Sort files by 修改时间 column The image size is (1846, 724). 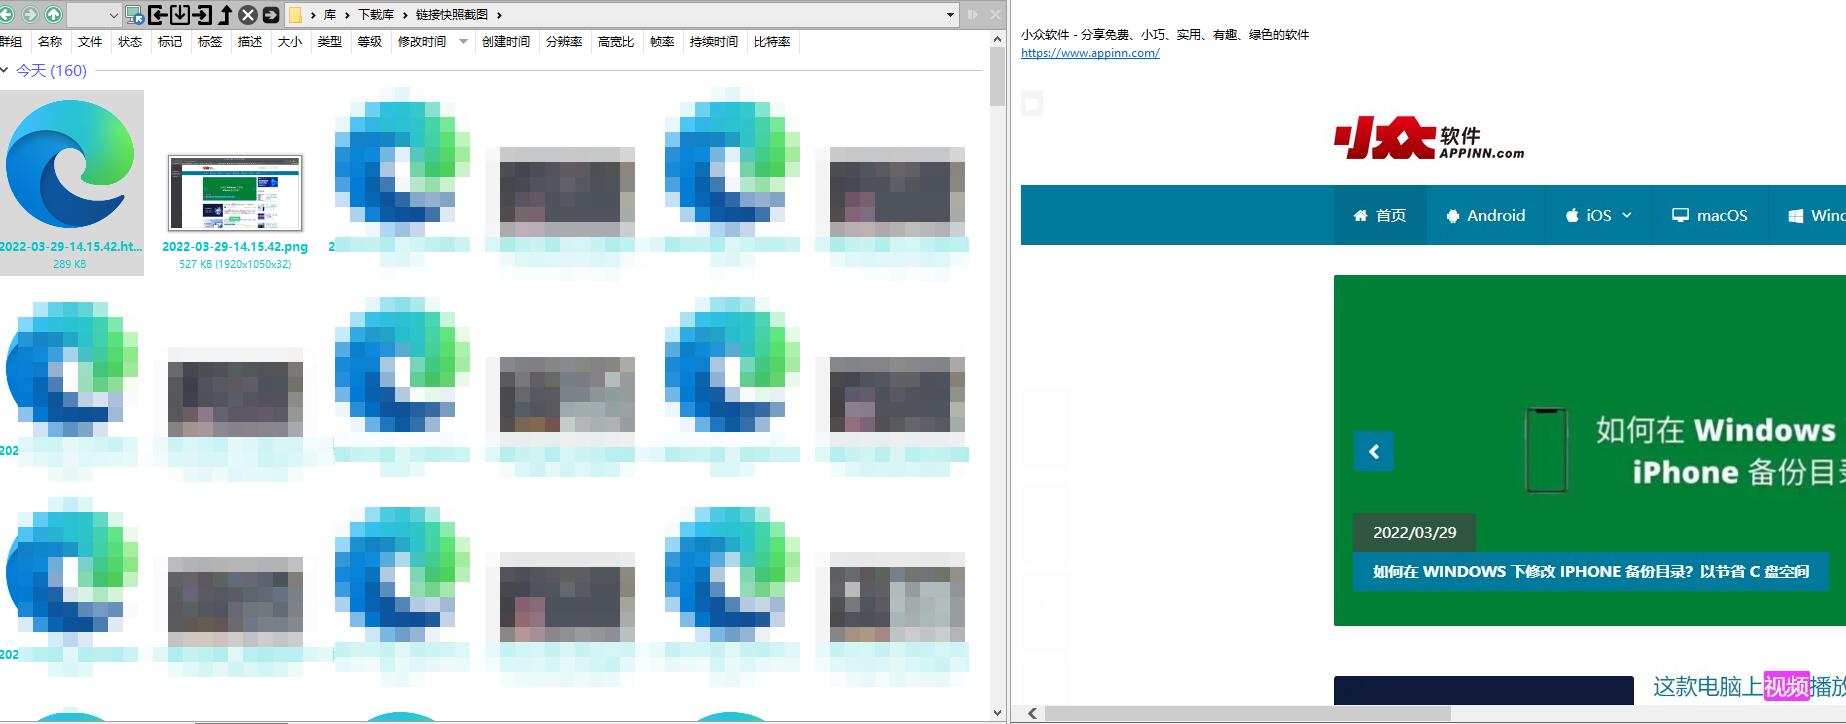pyautogui.click(x=421, y=41)
